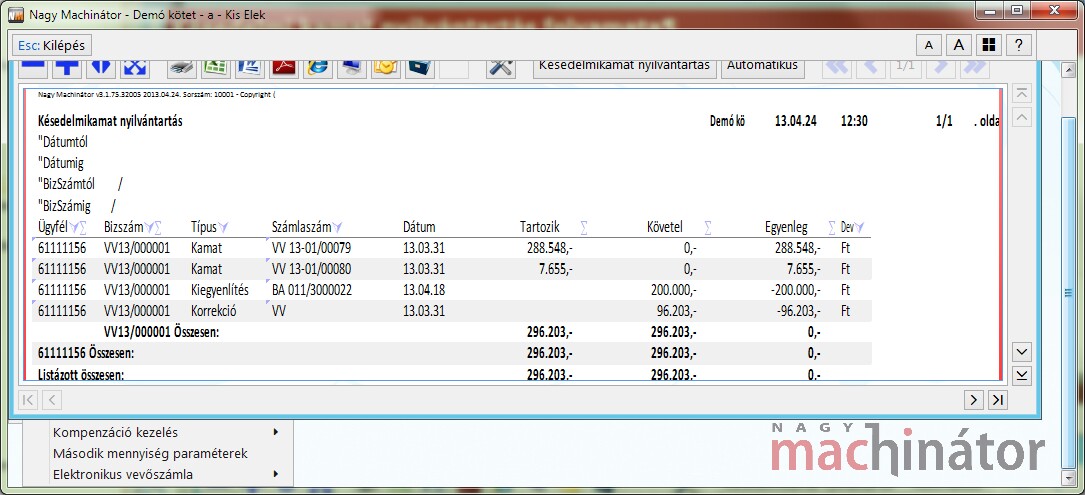Image resolution: width=1085 pixels, height=495 pixels.
Task: Step up with vertical scroll arrow
Action: [1022, 117]
